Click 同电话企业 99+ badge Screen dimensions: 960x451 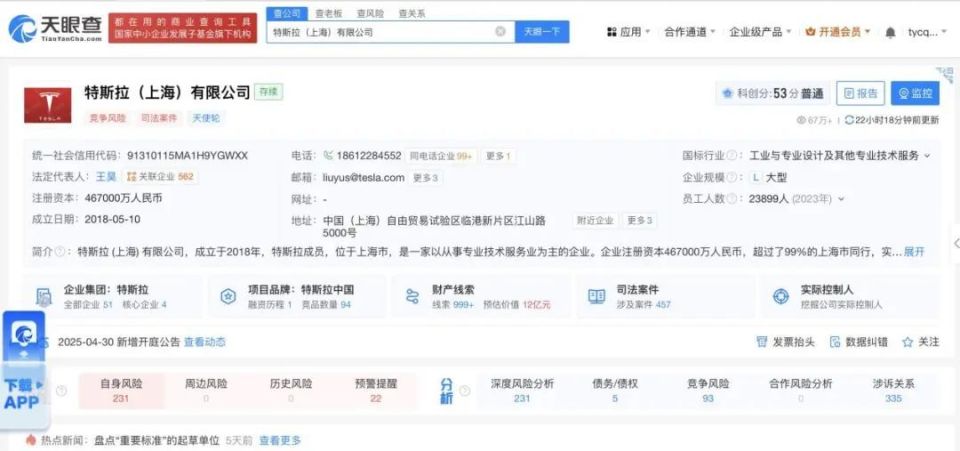tap(441, 156)
